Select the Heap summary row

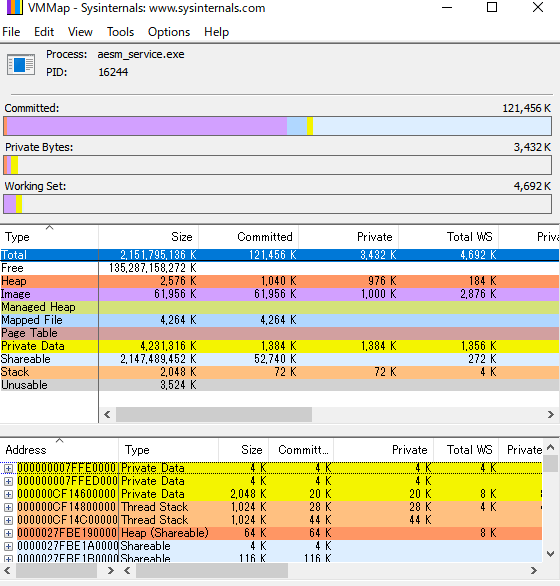pyautogui.click(x=280, y=281)
